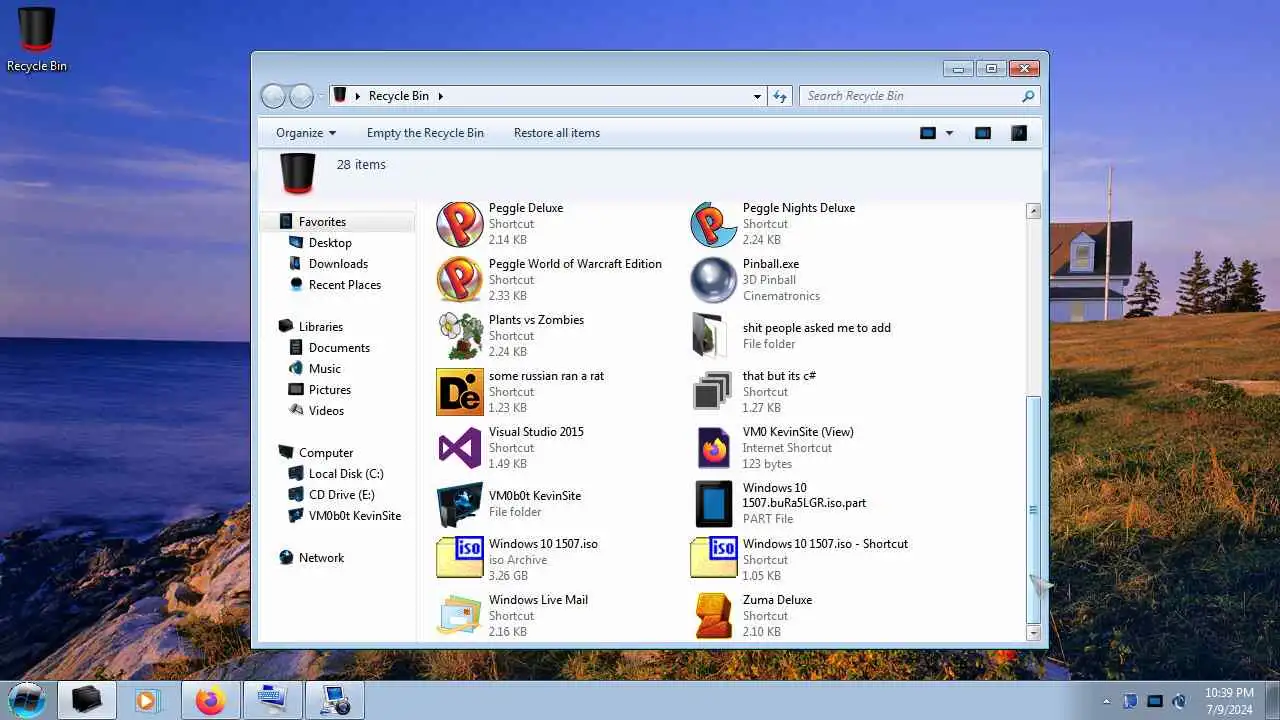Click the volume icon in system tray
This screenshot has height=720, width=1280.
pos(1179,701)
